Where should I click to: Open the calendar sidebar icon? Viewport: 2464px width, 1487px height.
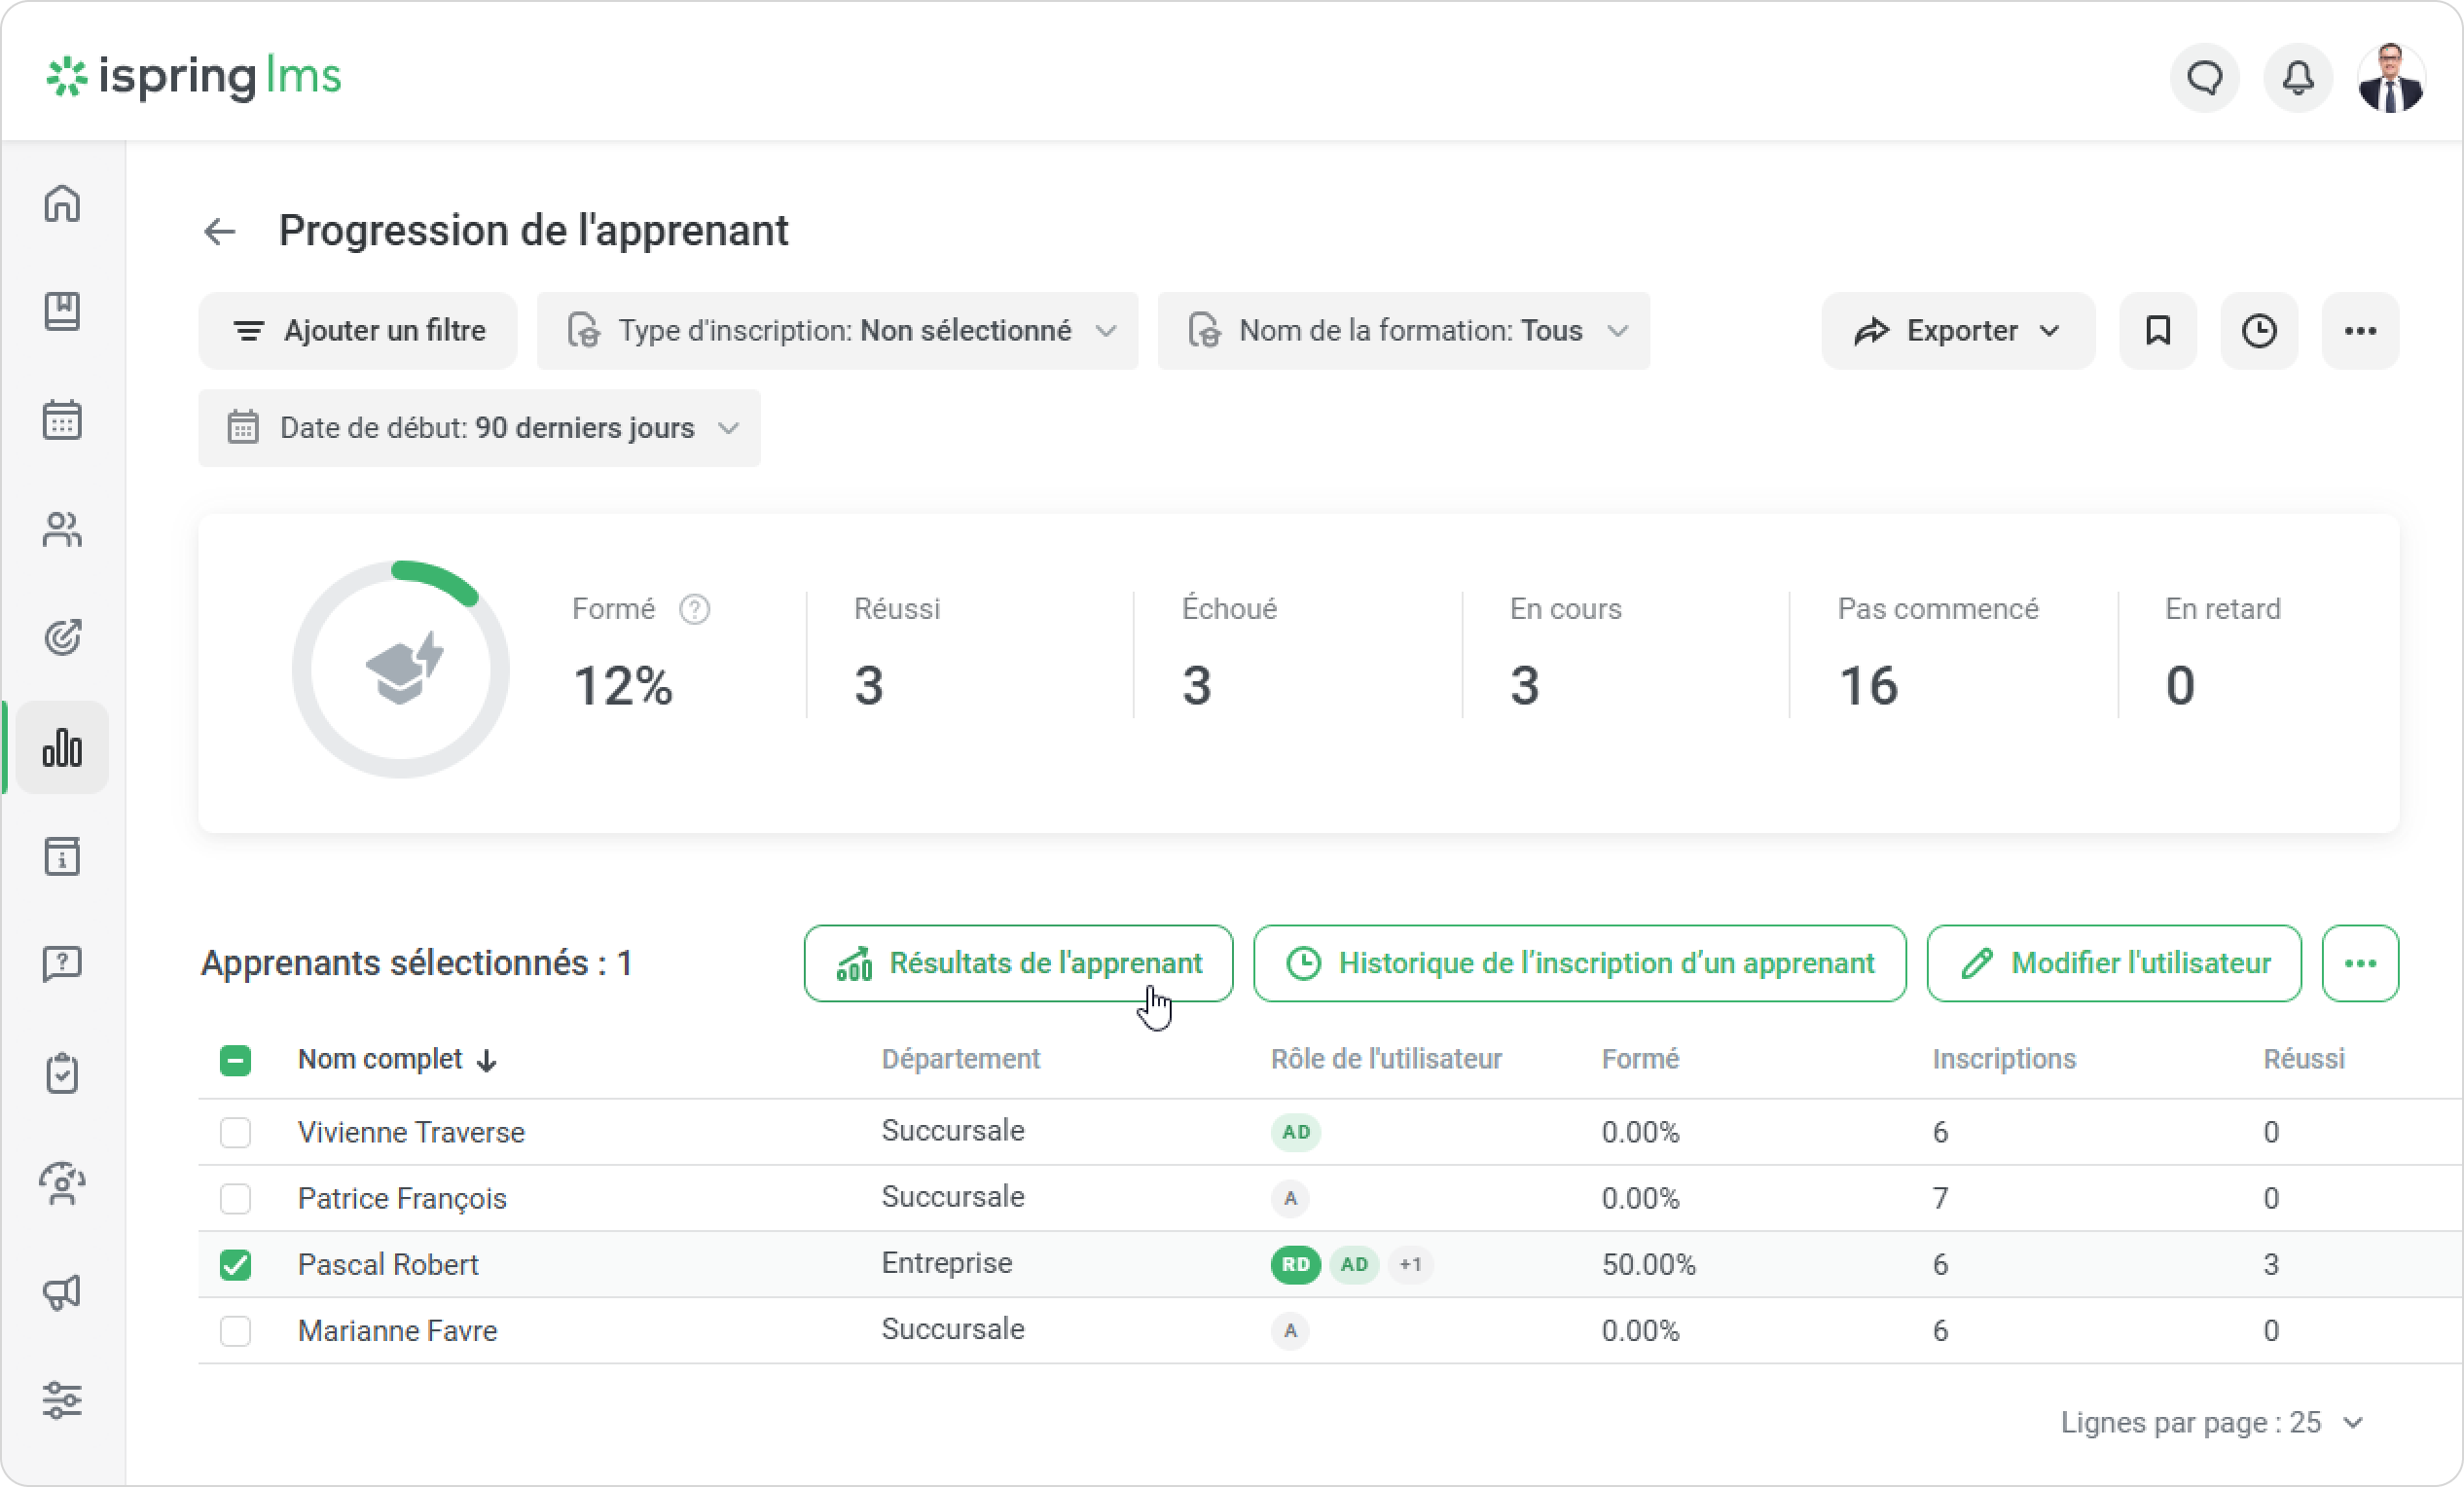point(62,420)
